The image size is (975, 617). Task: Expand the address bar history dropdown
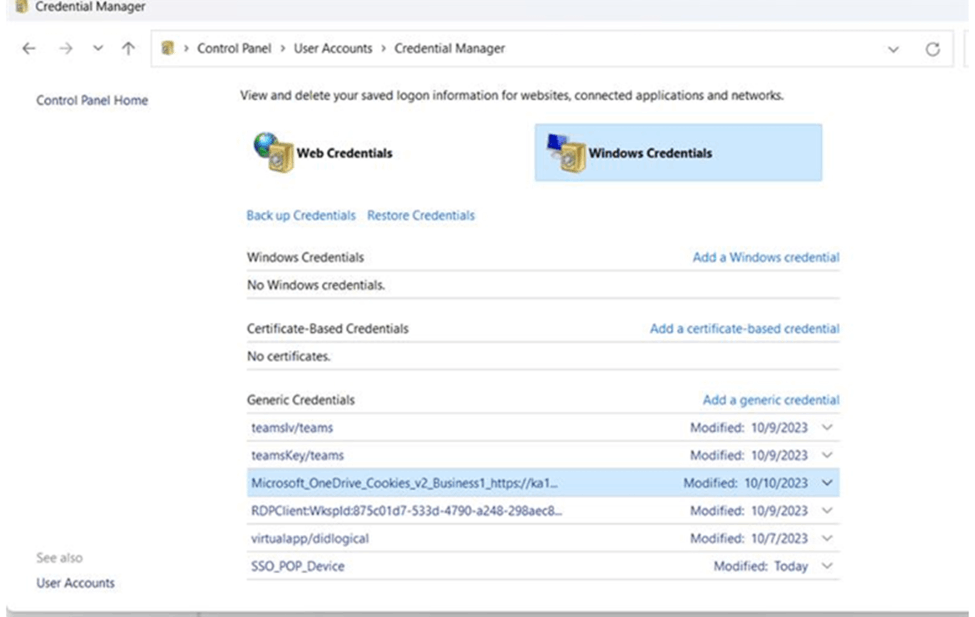point(893,48)
